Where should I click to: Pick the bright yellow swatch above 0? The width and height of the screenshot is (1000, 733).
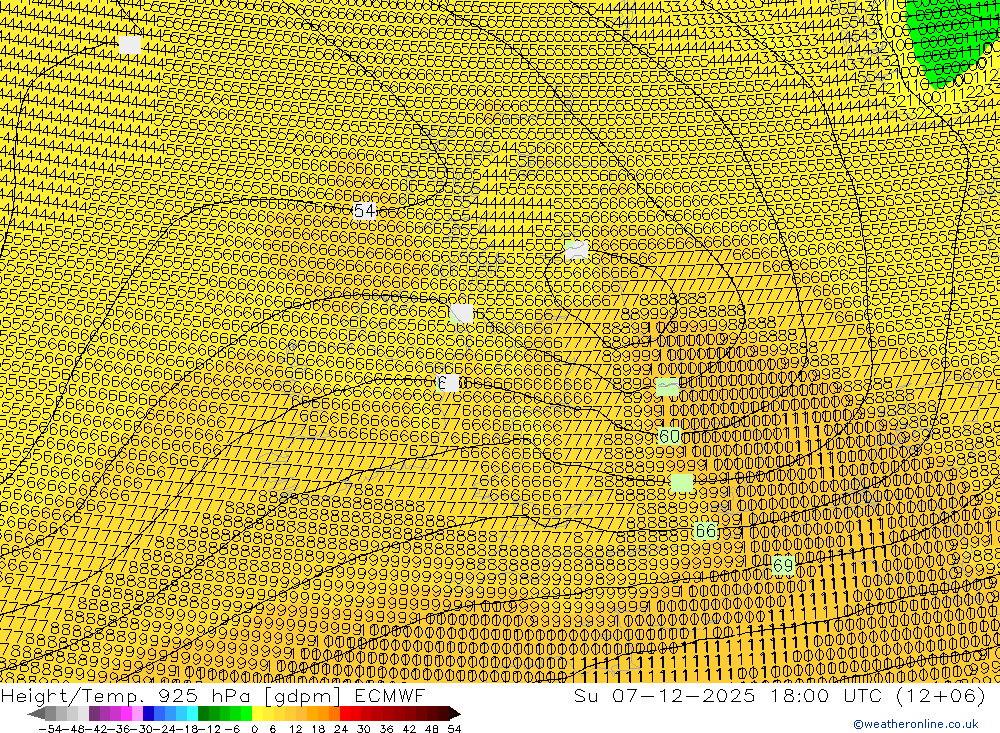(258, 713)
